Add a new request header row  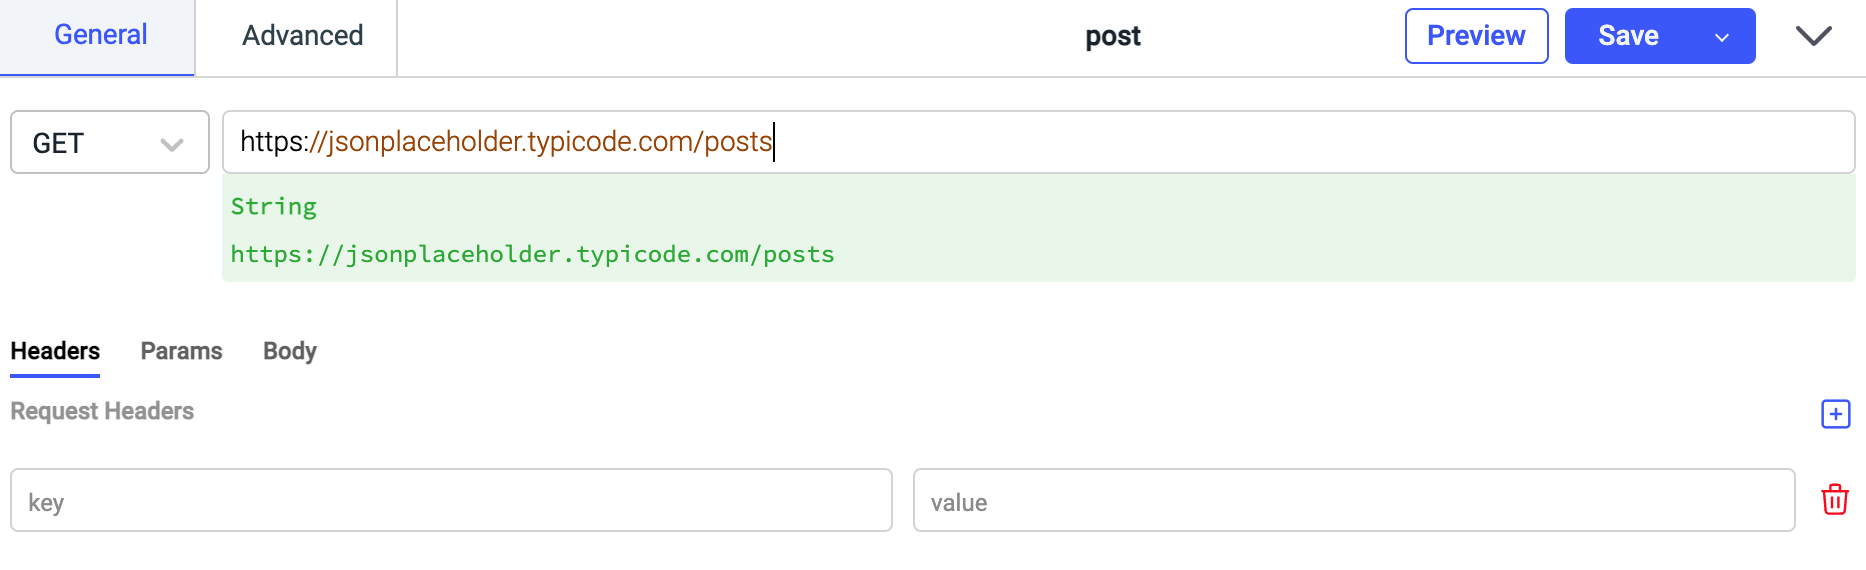click(x=1835, y=414)
